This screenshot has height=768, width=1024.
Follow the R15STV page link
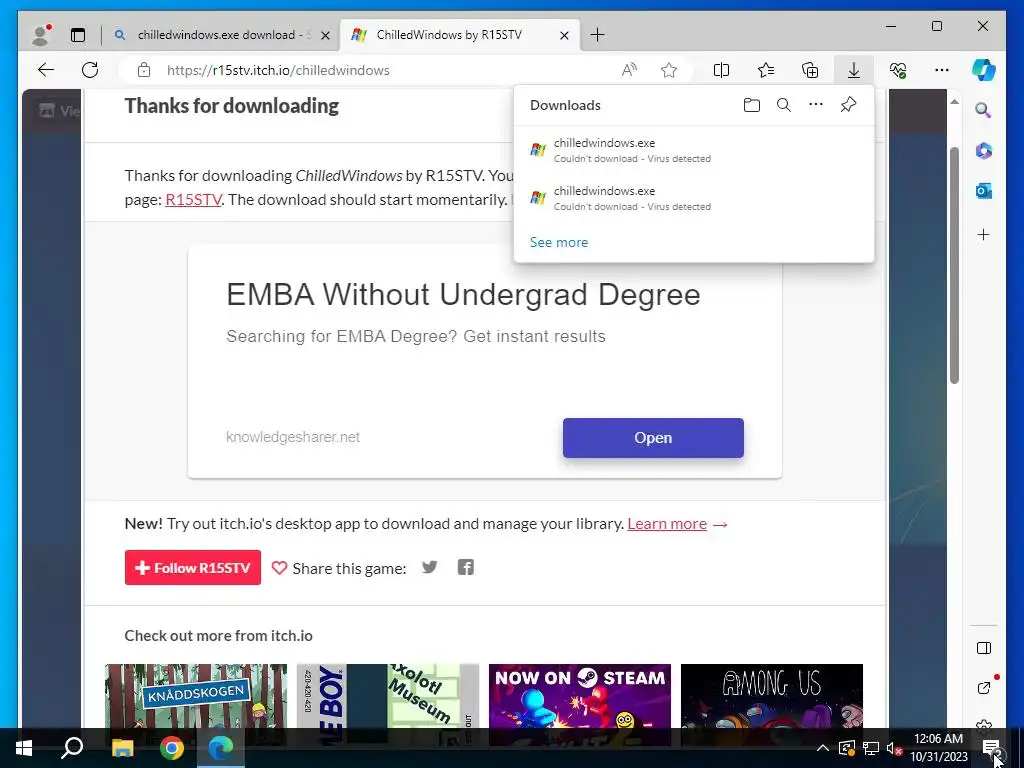point(193,199)
